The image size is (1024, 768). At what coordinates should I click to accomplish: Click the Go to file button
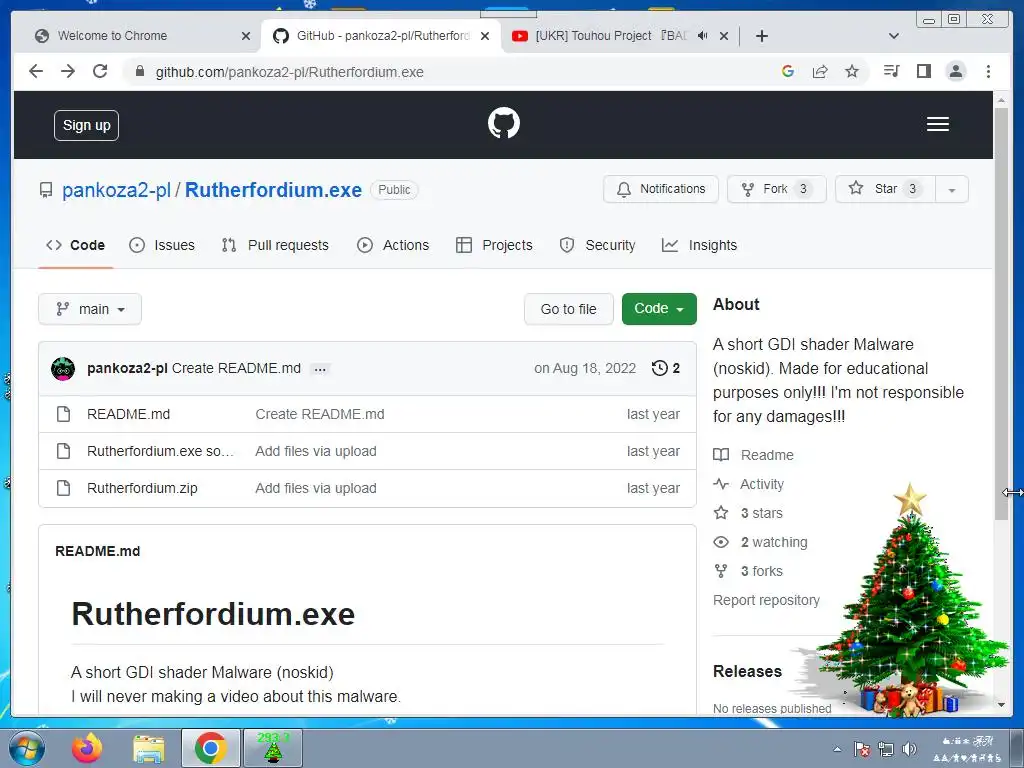(x=568, y=309)
